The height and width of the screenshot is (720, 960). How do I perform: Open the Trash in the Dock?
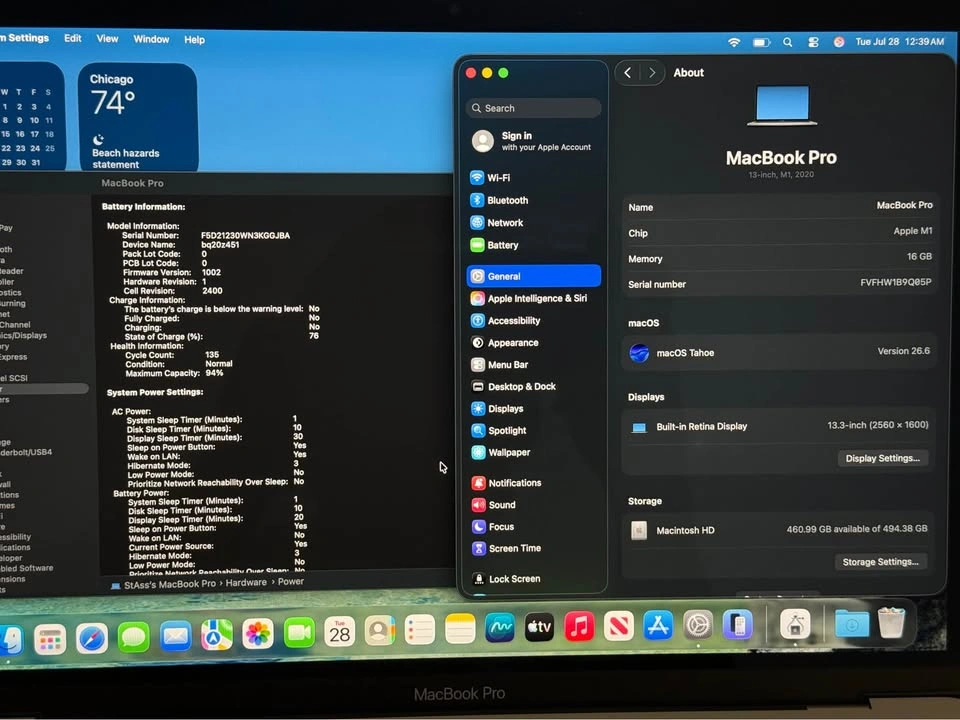(x=891, y=623)
